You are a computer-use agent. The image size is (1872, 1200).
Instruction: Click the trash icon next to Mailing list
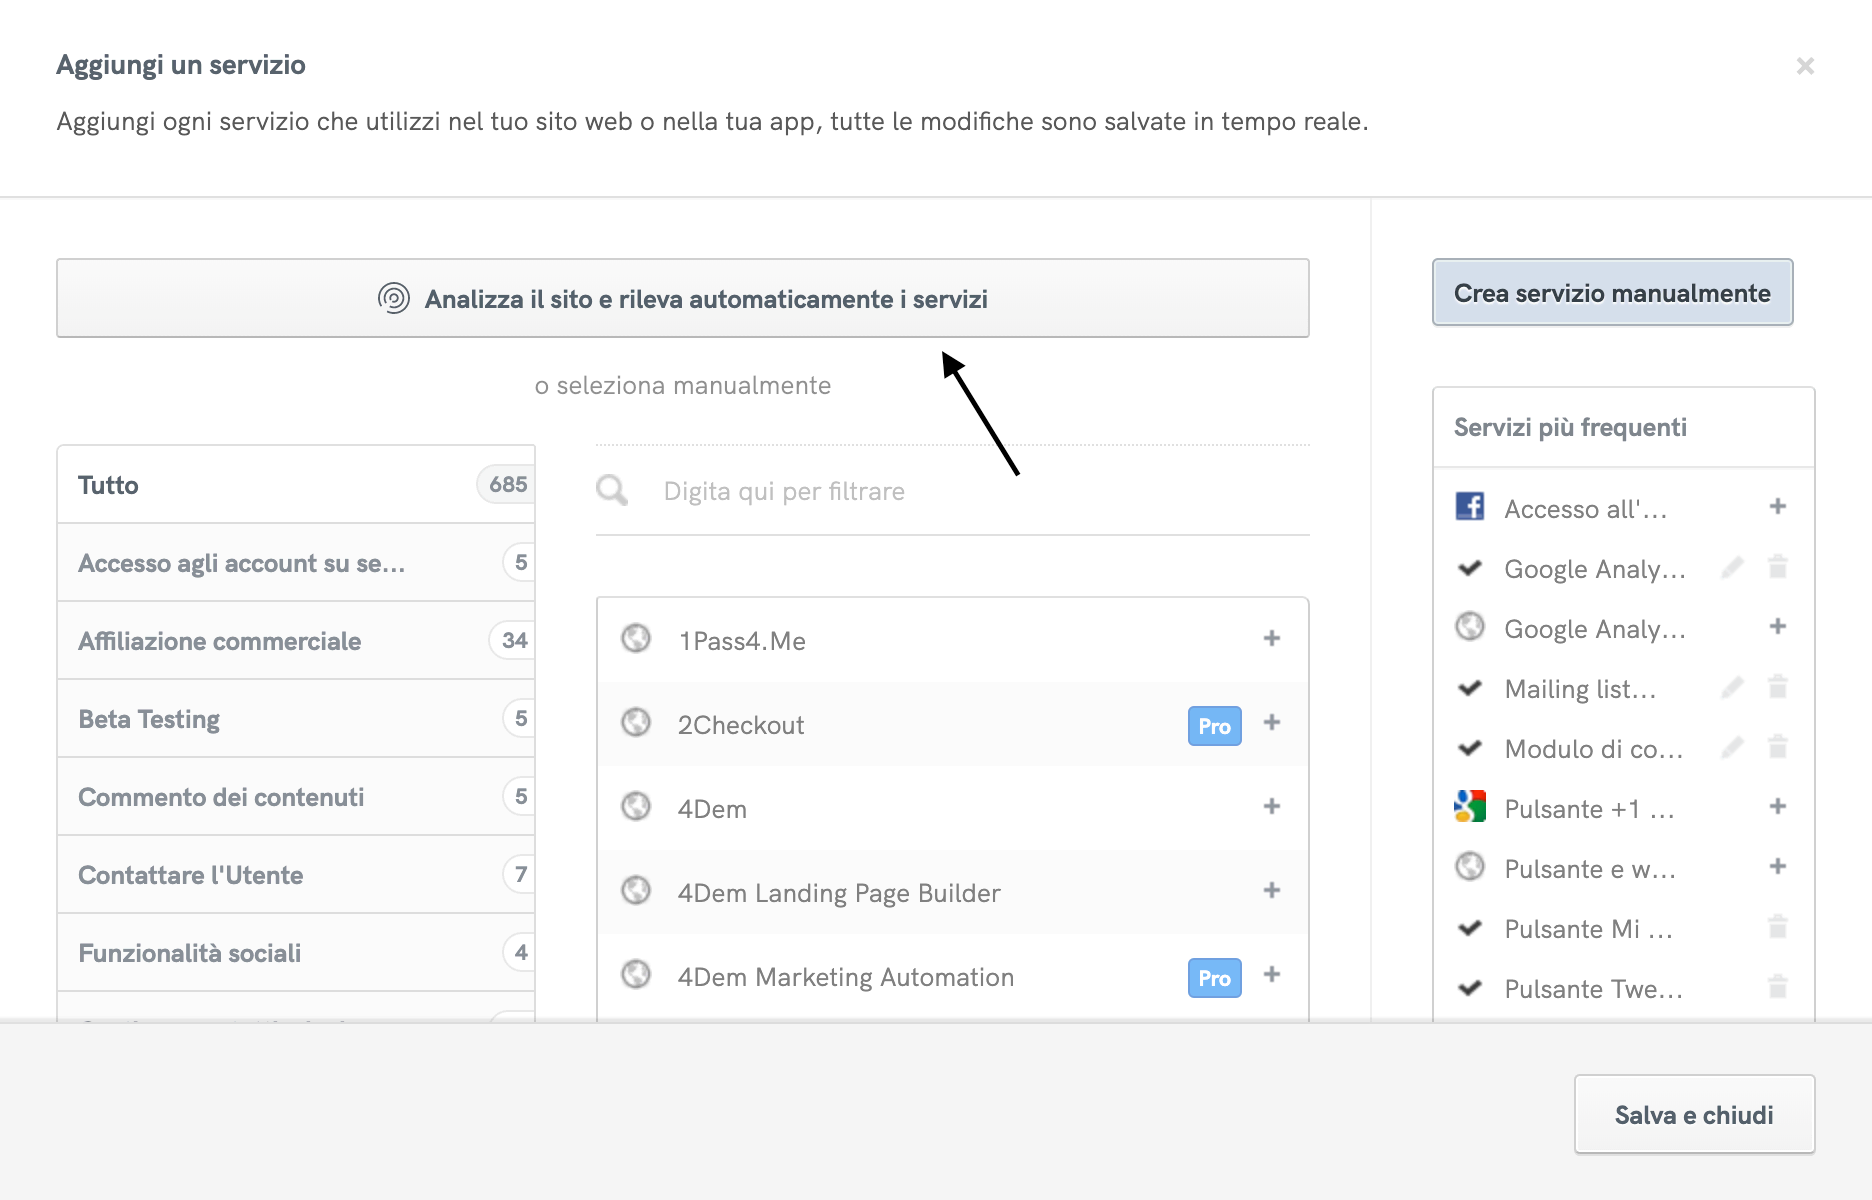pyautogui.click(x=1779, y=687)
